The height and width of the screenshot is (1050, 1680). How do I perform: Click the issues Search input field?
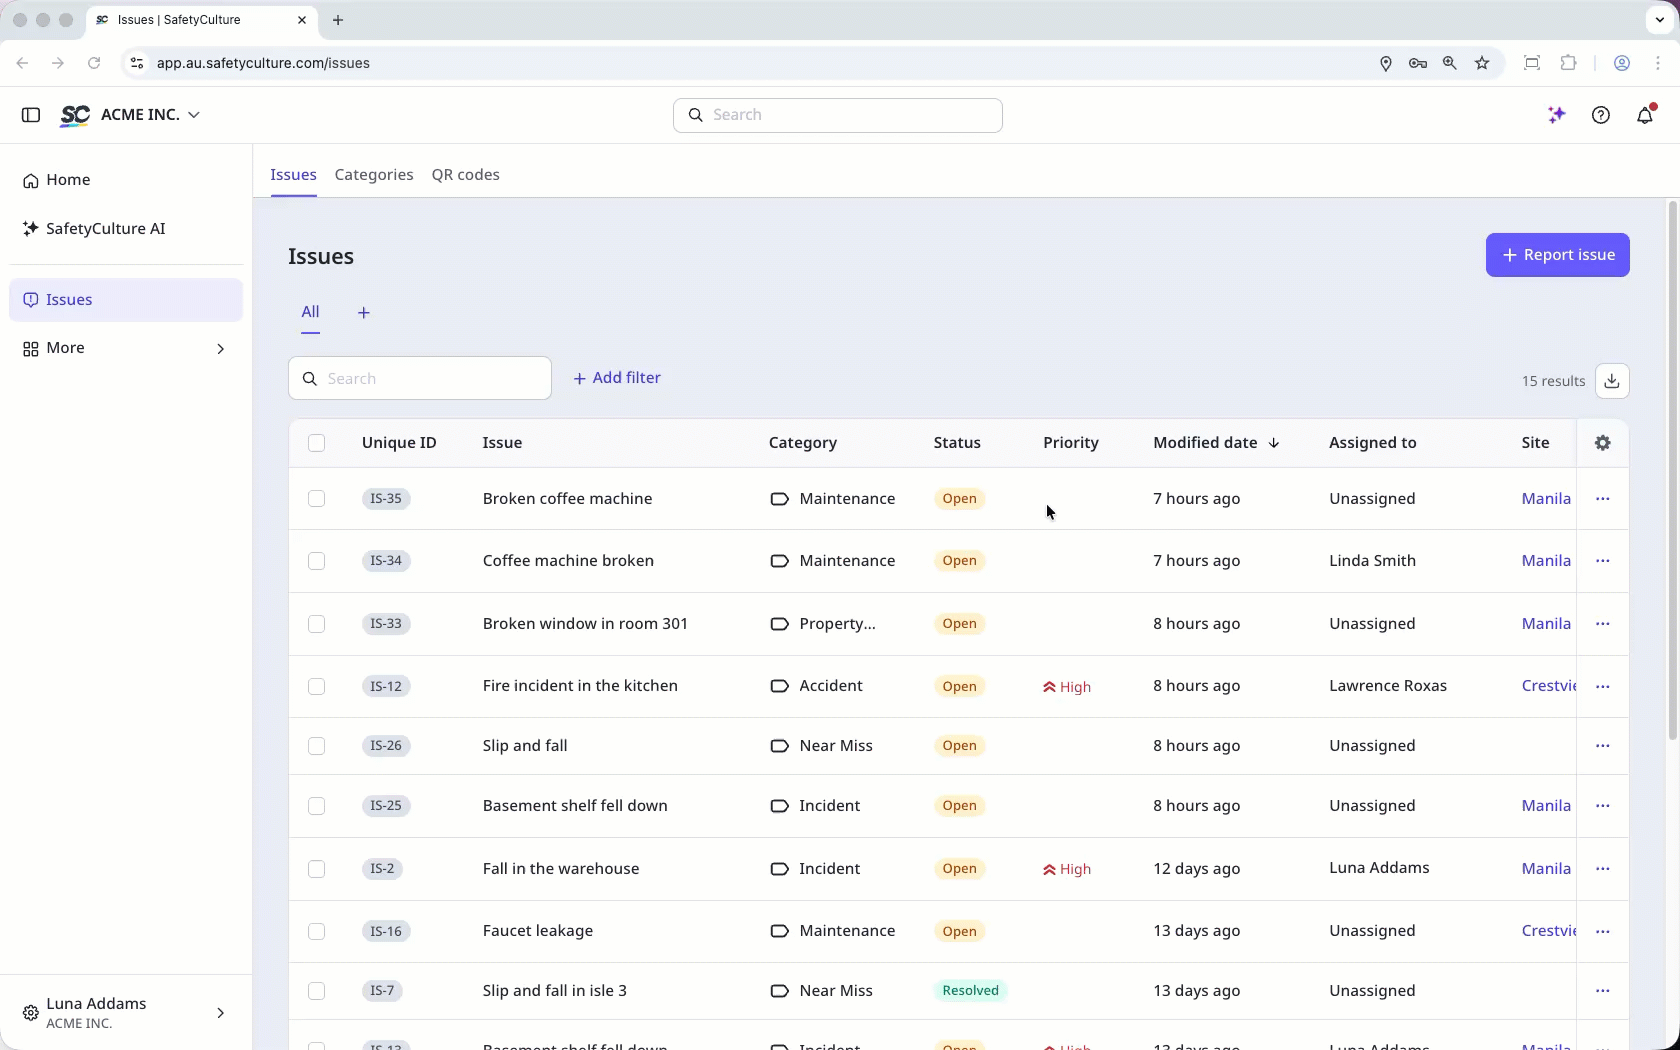[420, 379]
